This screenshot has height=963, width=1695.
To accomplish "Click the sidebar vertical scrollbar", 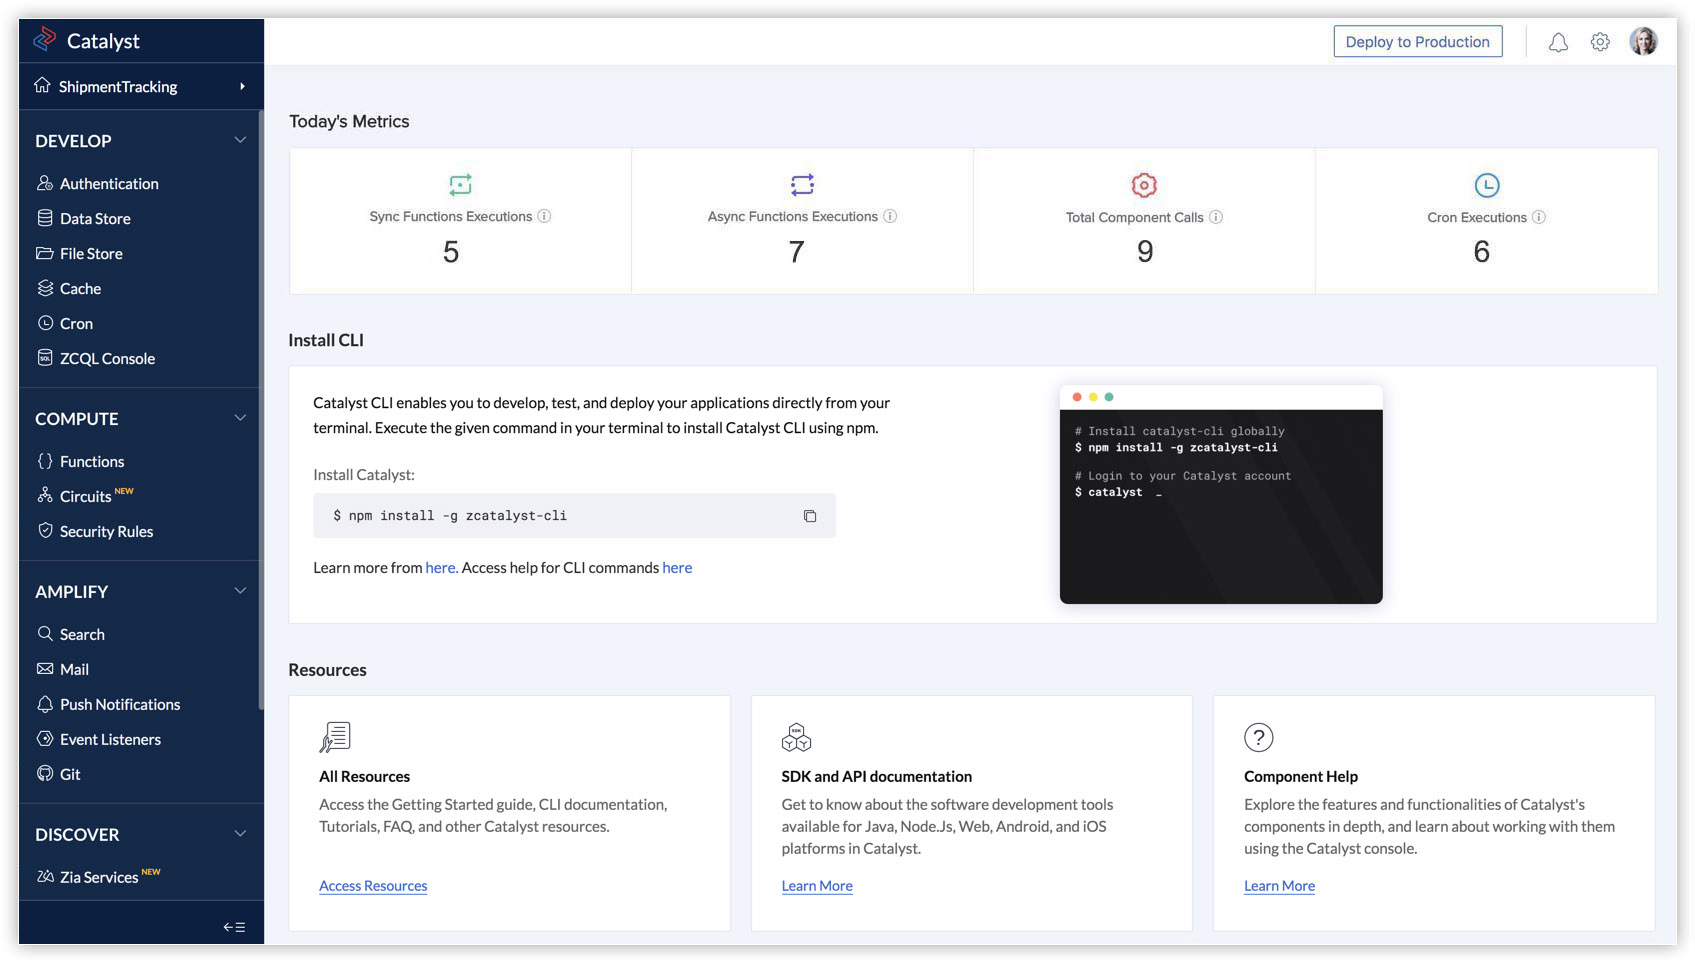I will pos(261,410).
